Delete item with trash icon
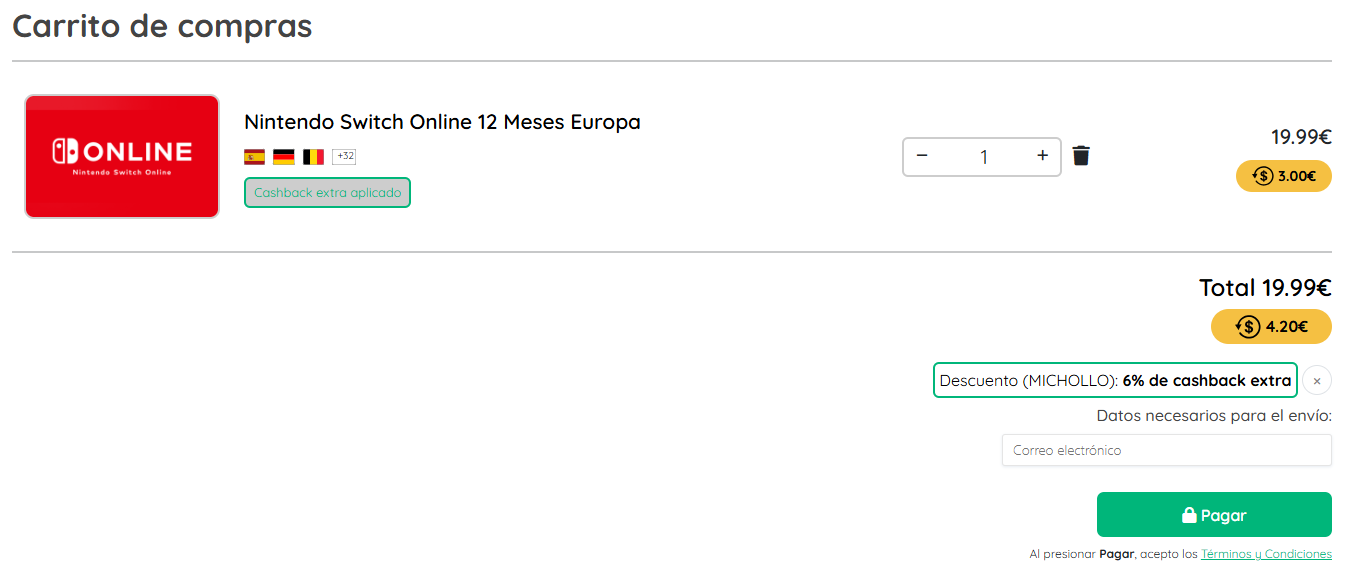 tap(1081, 156)
